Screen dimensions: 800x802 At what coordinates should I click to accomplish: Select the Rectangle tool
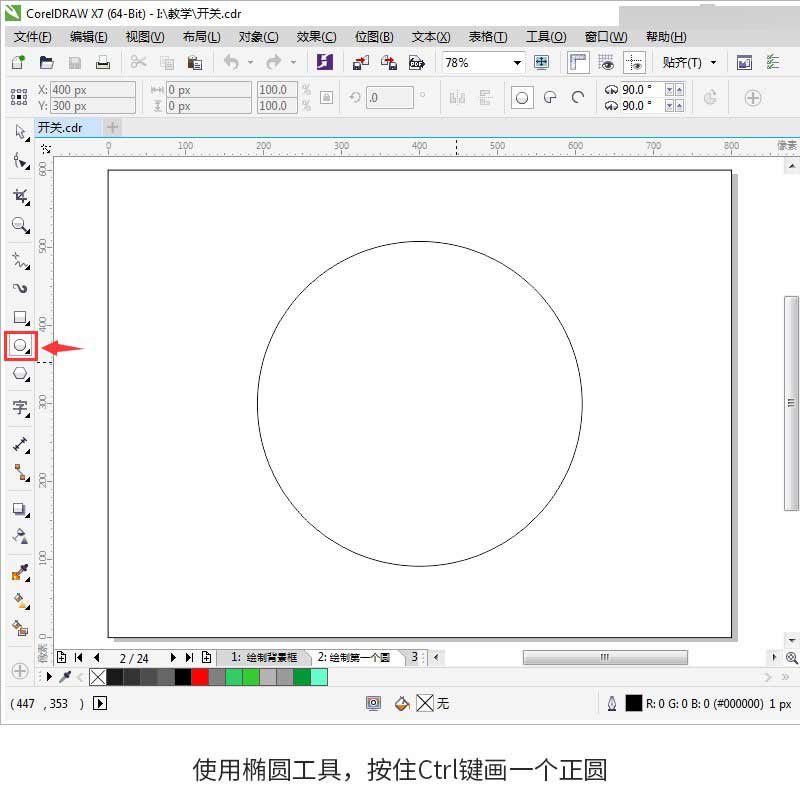coord(20,318)
